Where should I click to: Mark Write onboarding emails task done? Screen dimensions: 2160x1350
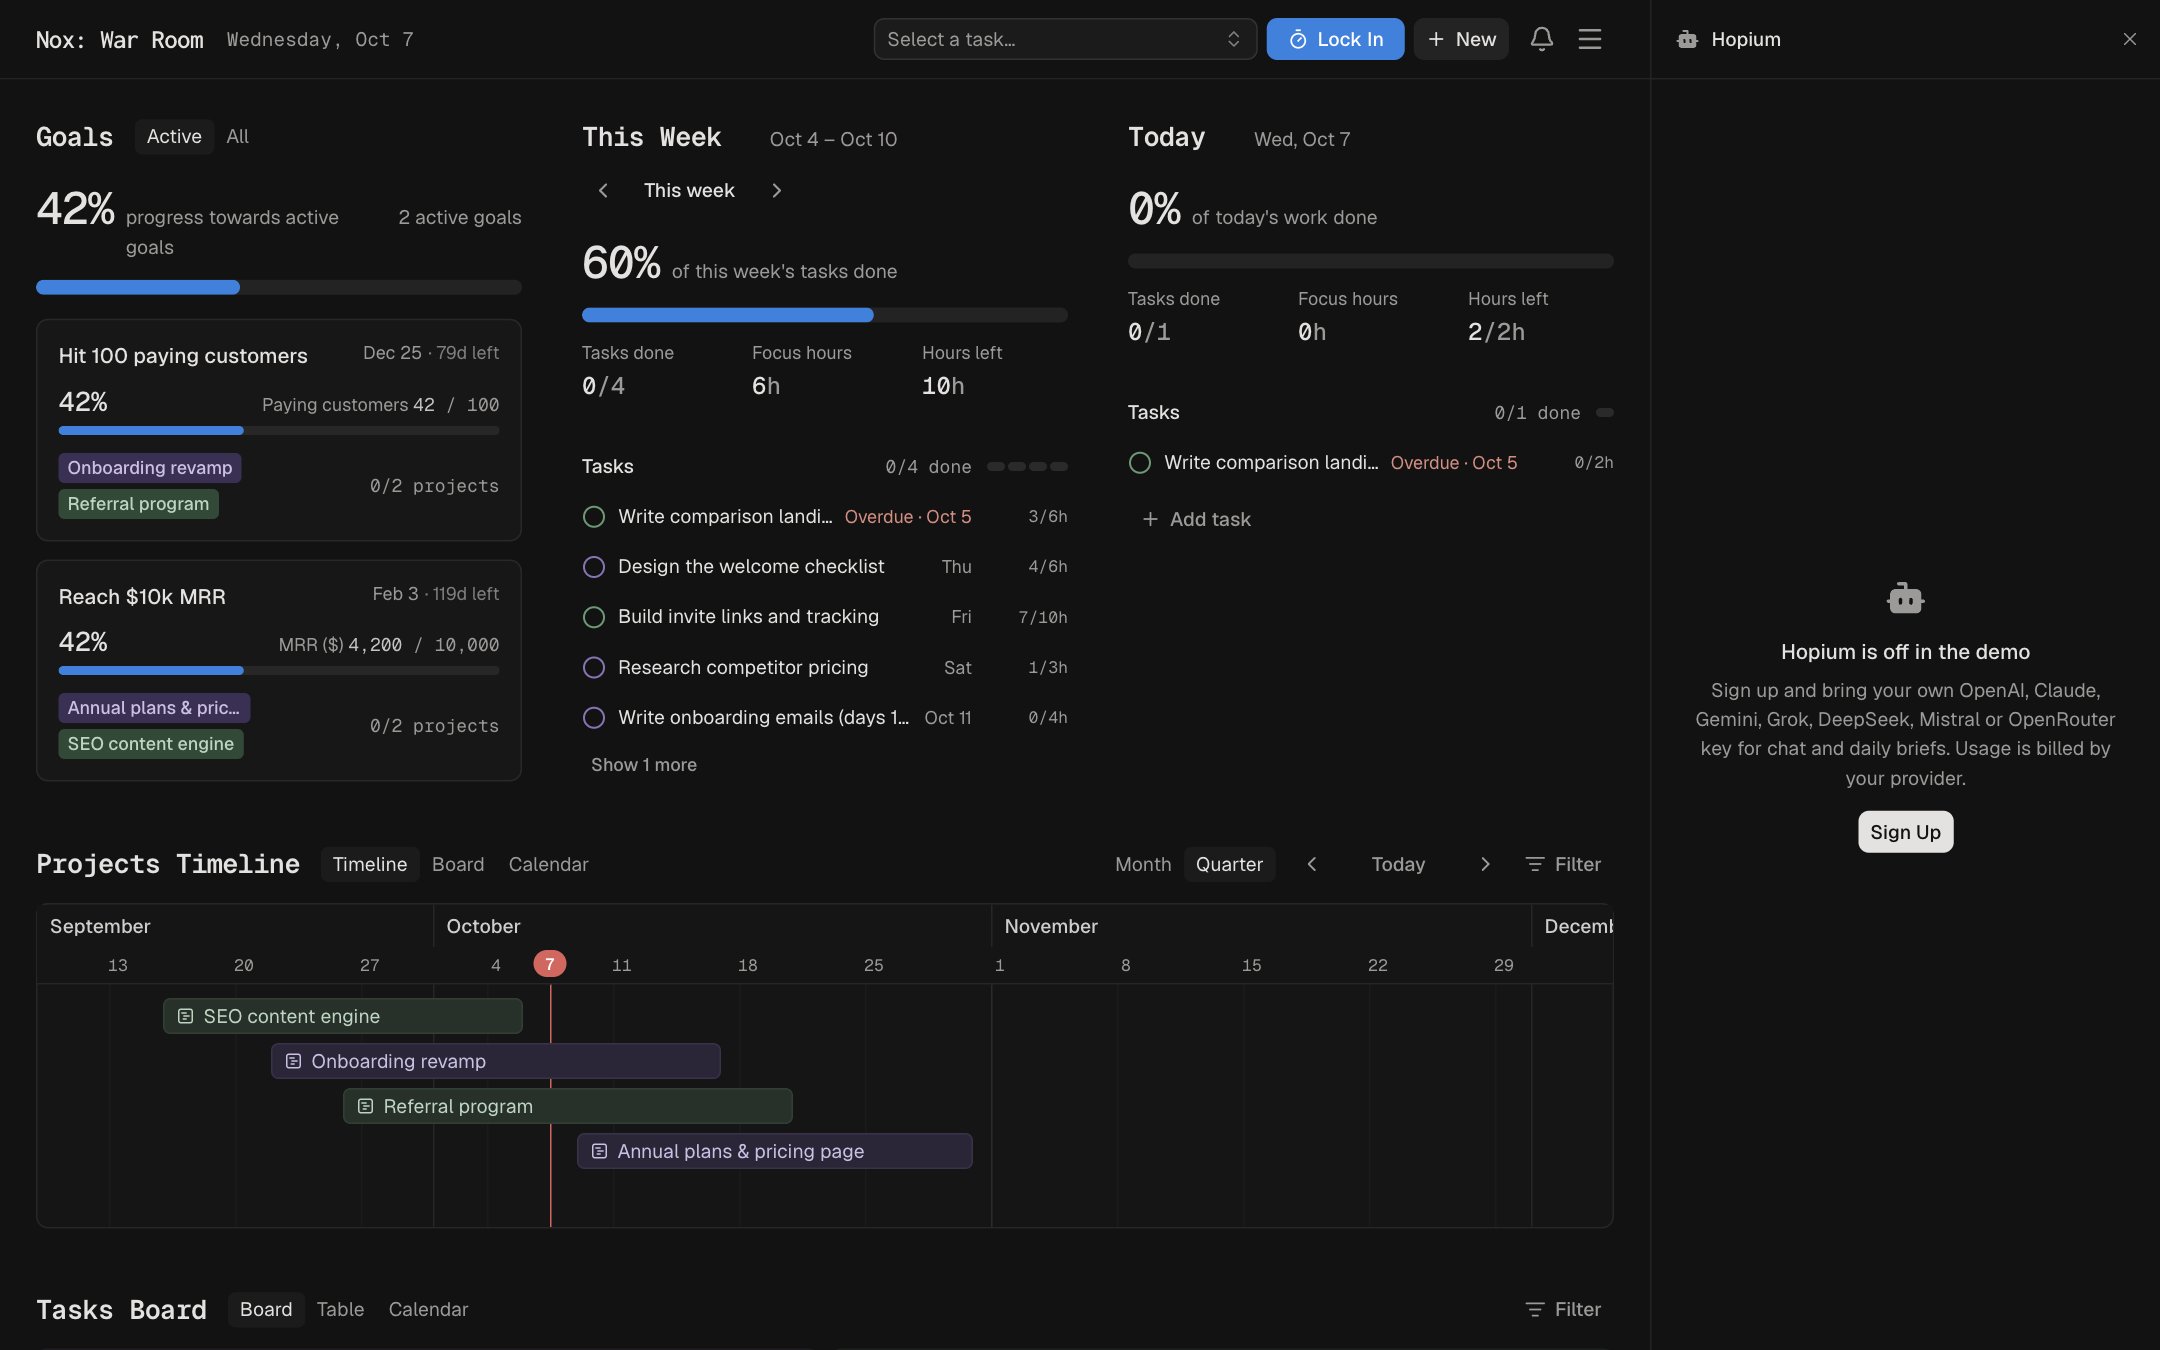(593, 717)
